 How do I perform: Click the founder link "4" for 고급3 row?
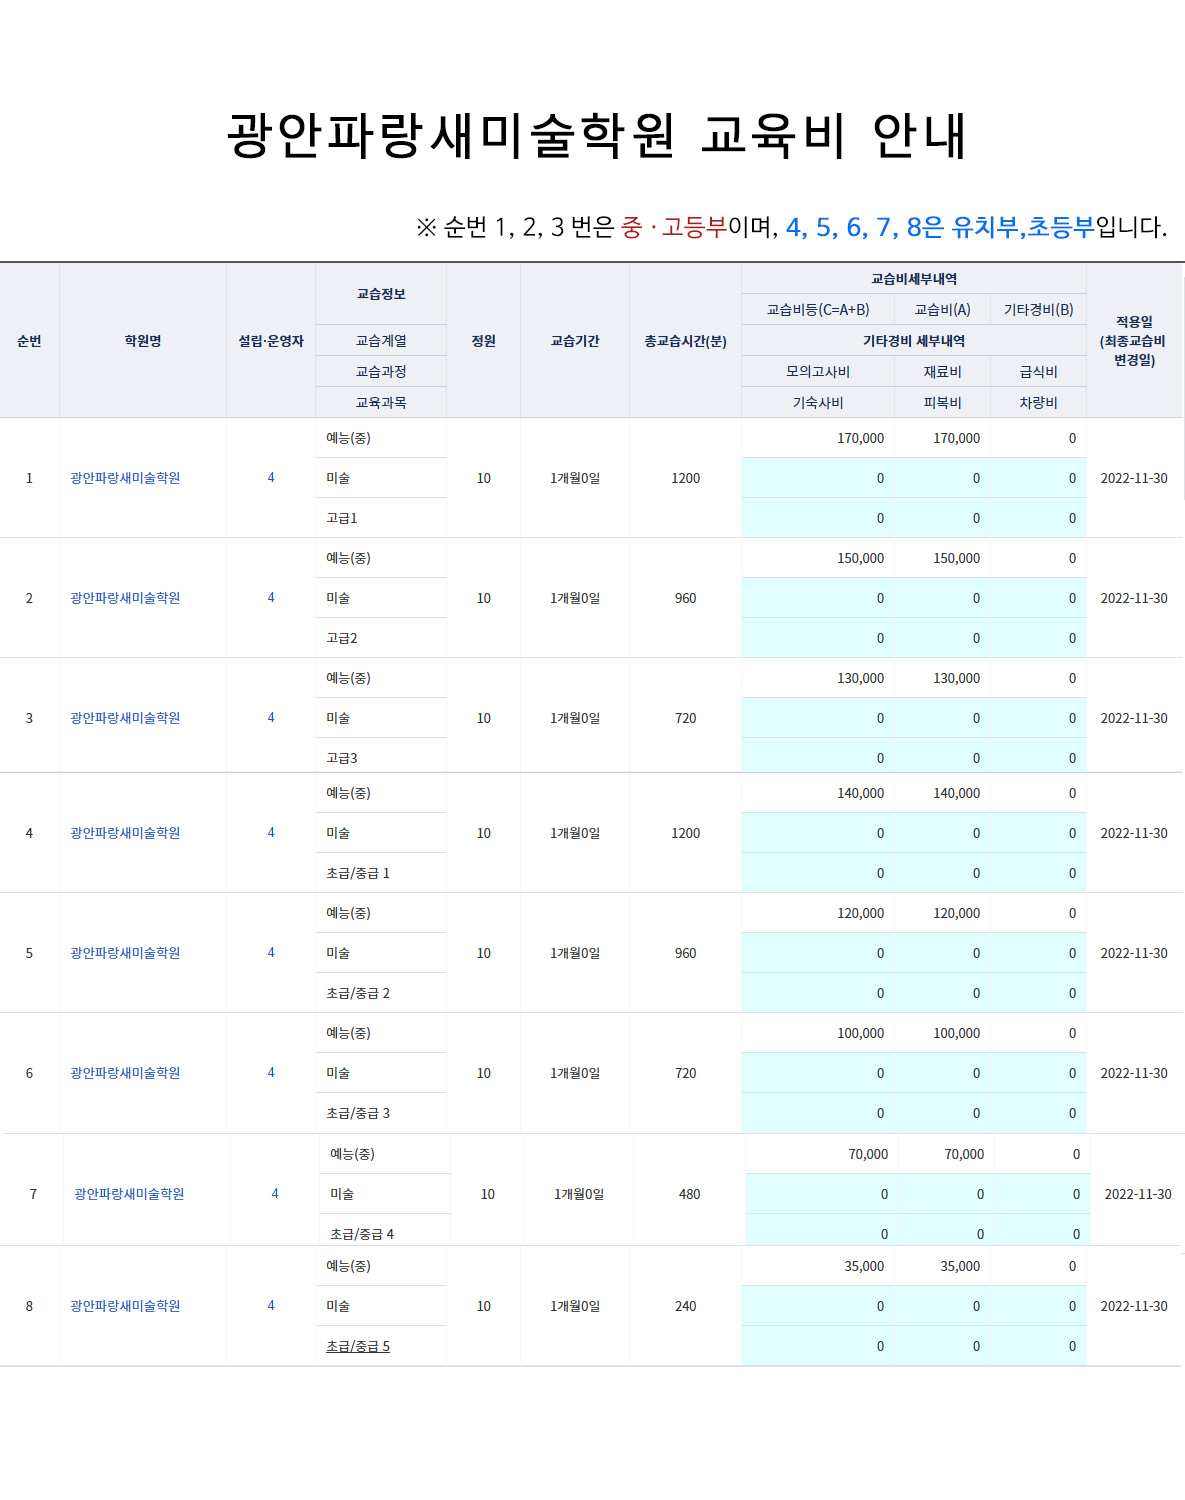click(271, 718)
